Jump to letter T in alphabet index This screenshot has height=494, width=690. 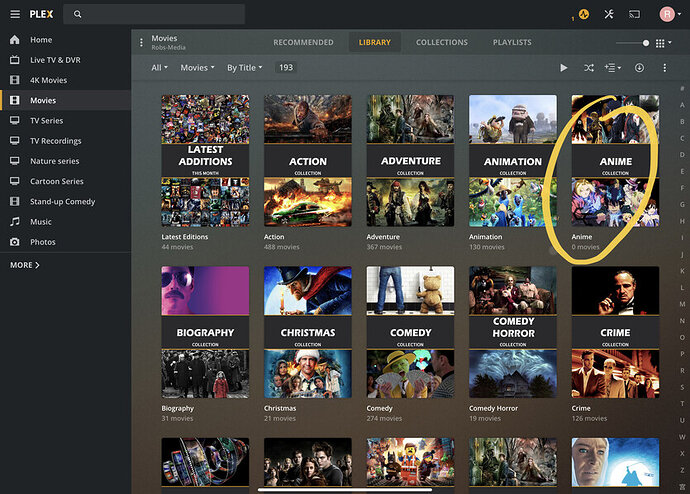coord(682,403)
